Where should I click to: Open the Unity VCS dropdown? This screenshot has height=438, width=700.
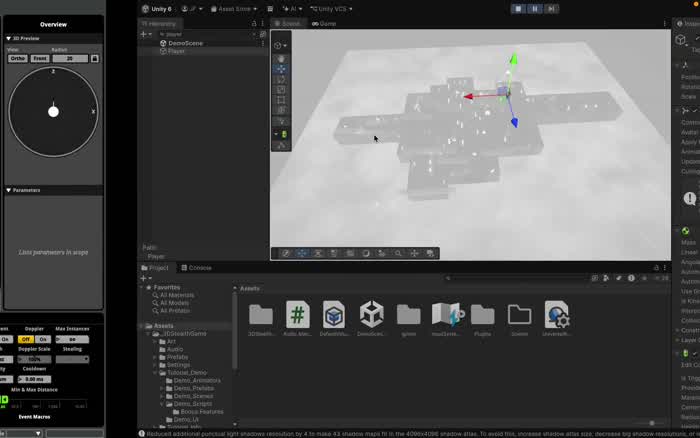[331, 8]
